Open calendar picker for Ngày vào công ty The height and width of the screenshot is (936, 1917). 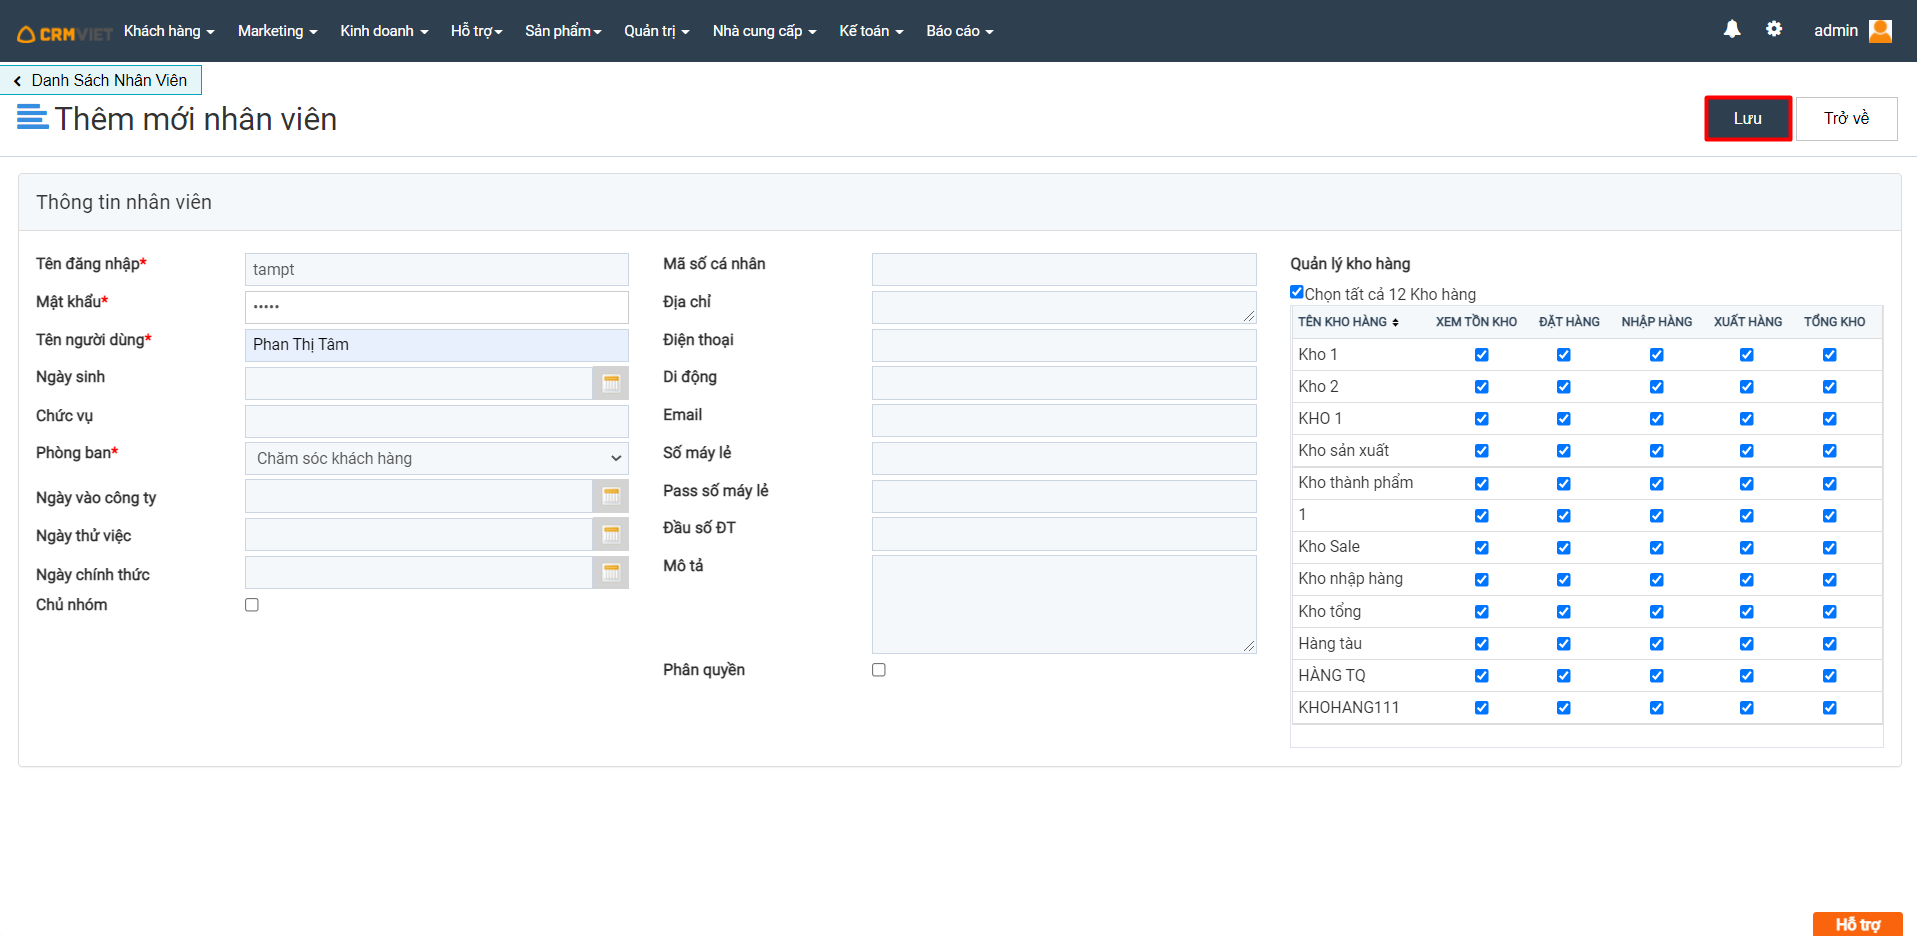click(x=611, y=496)
